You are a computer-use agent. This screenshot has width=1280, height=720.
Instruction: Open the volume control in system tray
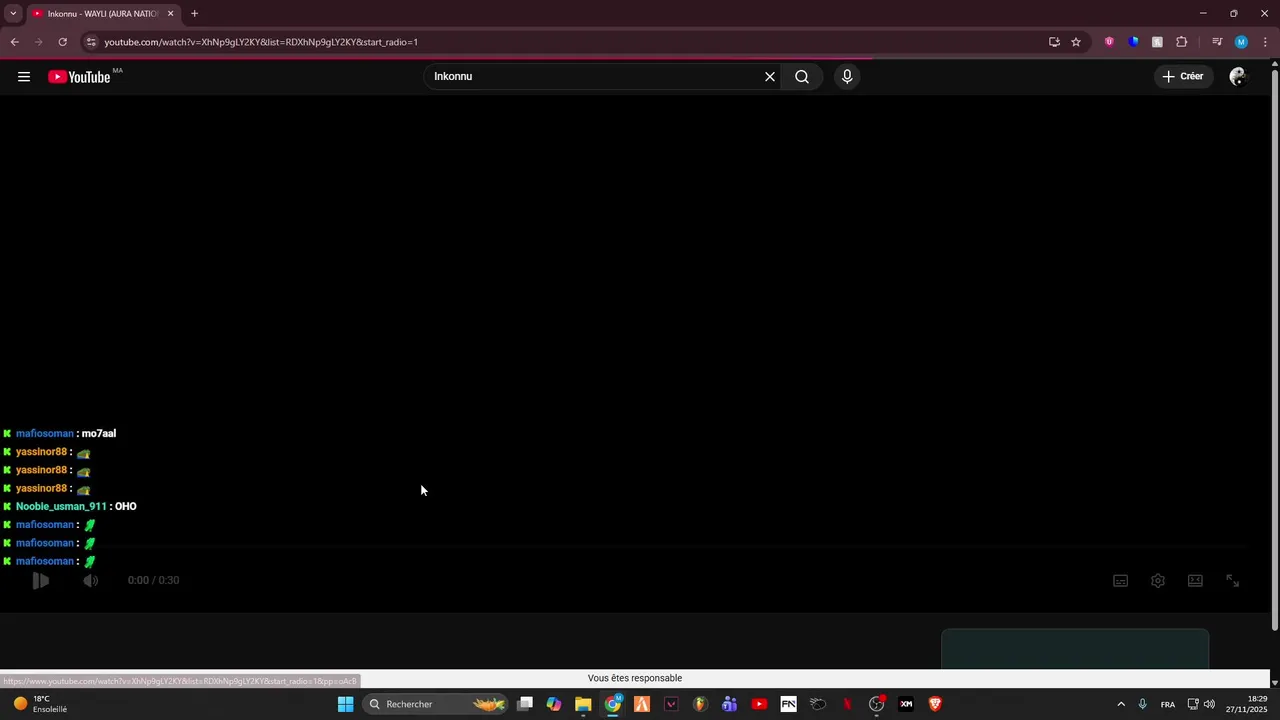[1210, 704]
